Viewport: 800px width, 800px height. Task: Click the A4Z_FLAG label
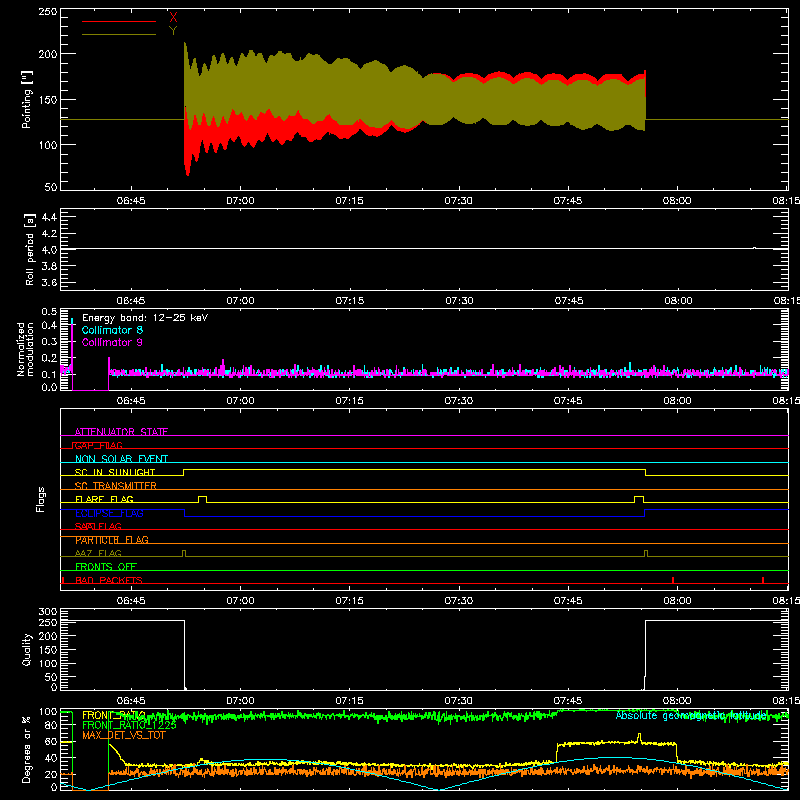pos(98,553)
